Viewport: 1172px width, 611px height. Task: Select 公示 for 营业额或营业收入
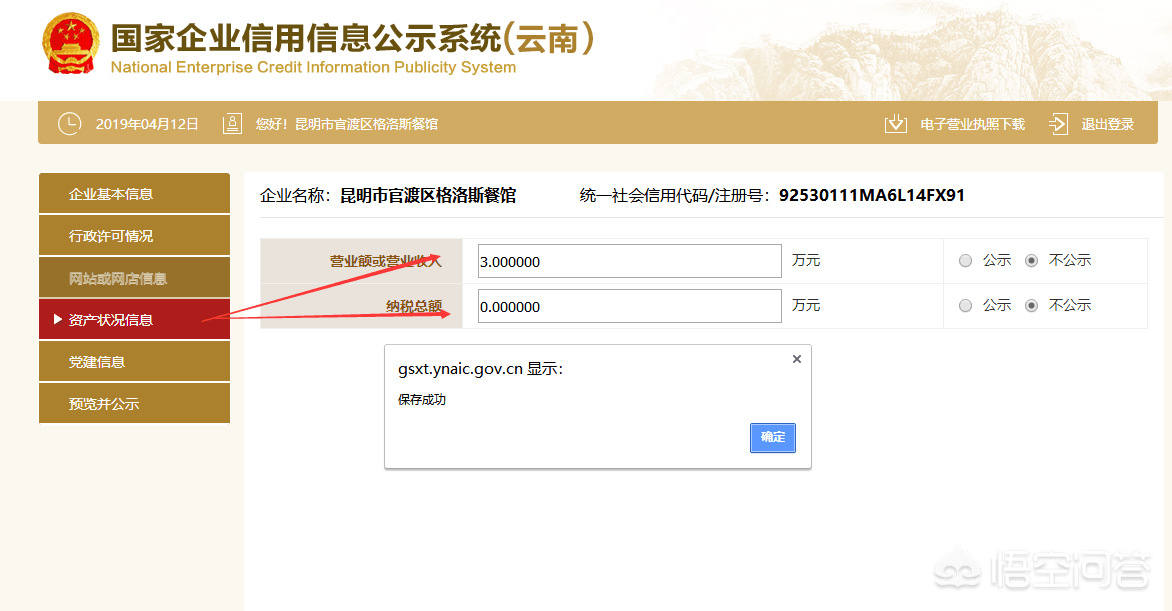tap(965, 260)
